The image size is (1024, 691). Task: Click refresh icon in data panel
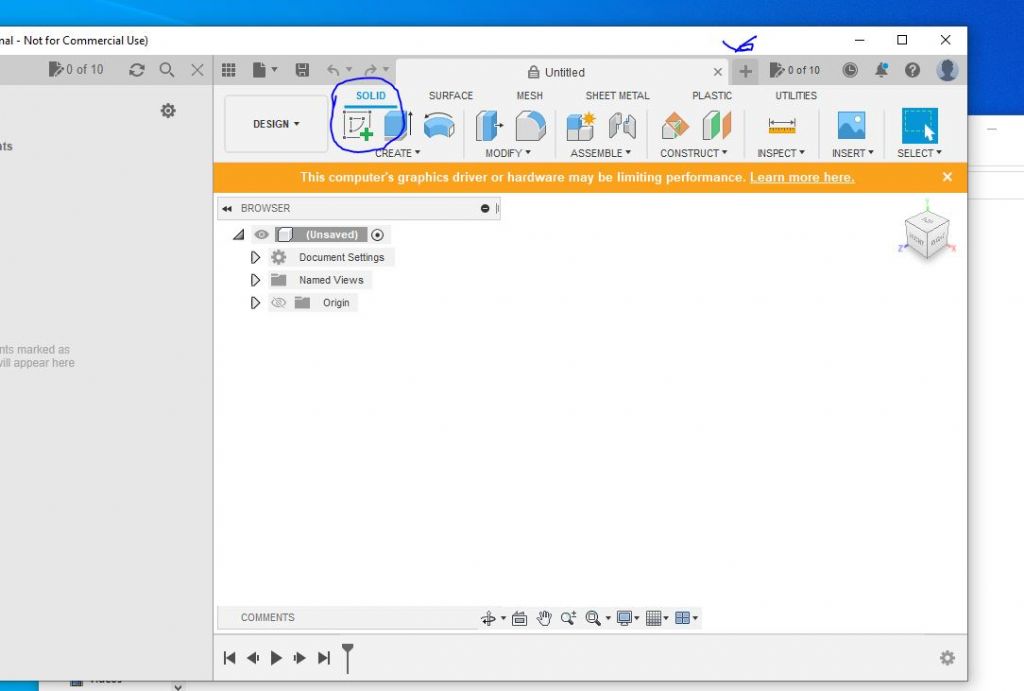[136, 70]
